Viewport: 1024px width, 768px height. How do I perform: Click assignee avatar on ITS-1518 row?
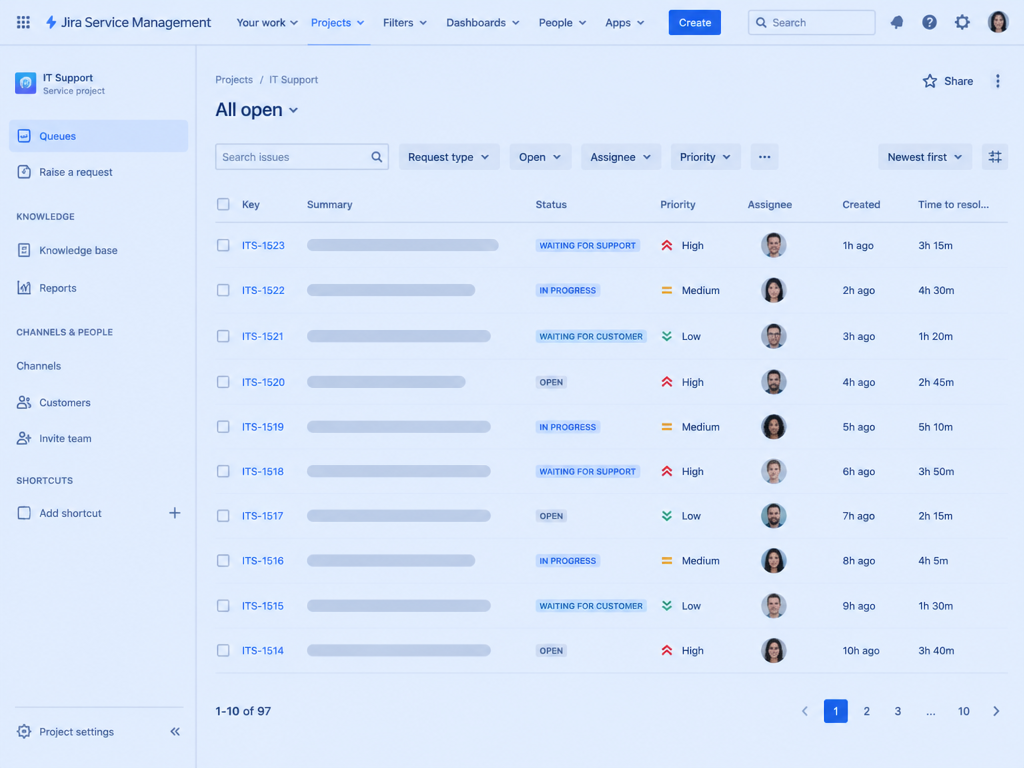tap(773, 471)
